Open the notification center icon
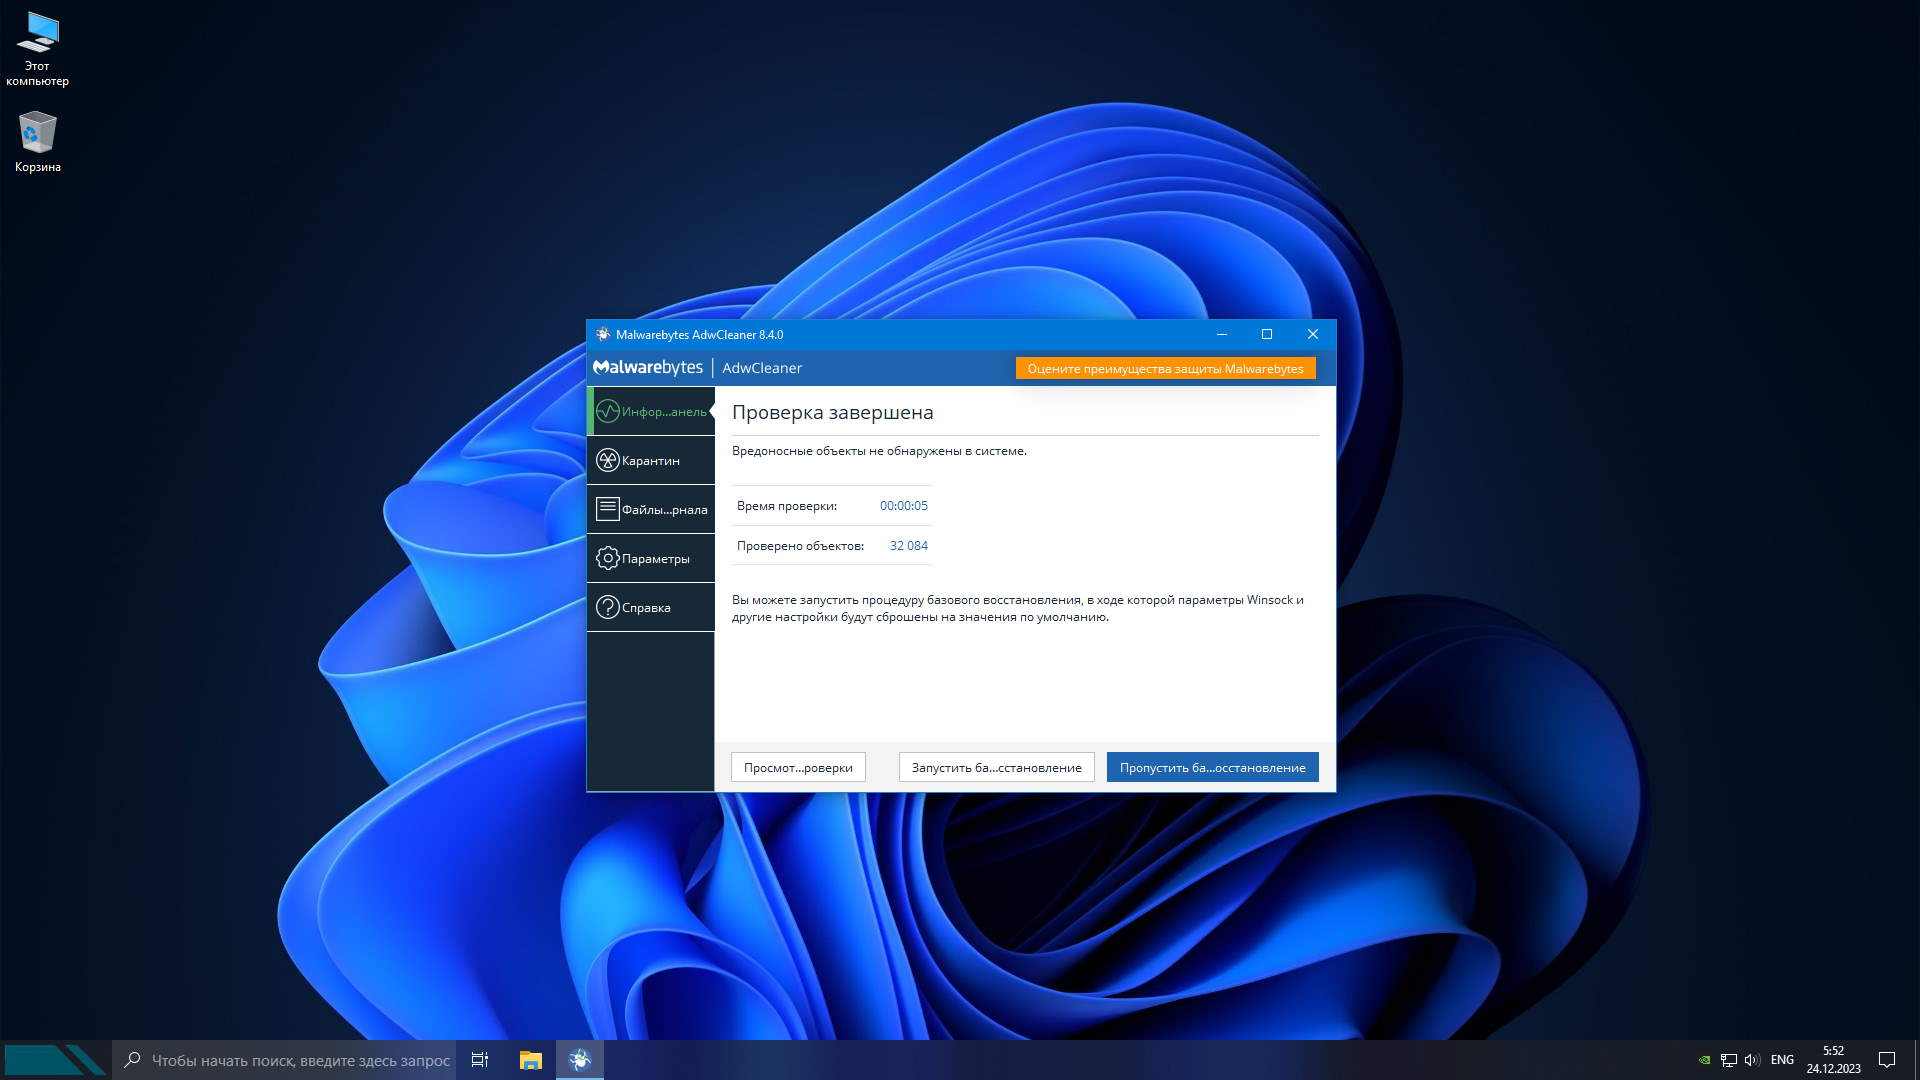Image resolution: width=1920 pixels, height=1080 pixels. pos(1887,1060)
